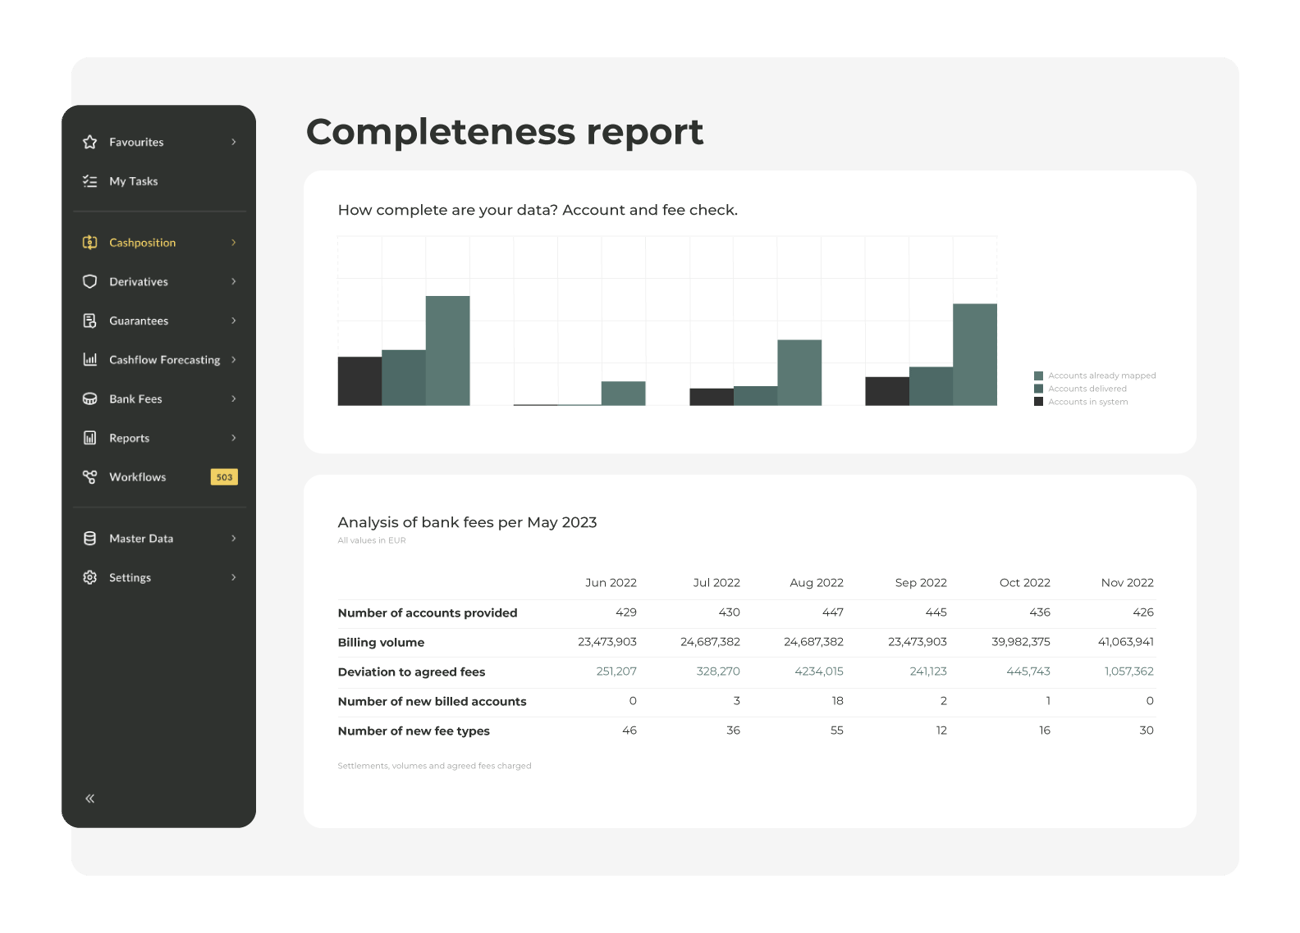This screenshot has width=1300, height=933.
Task: Click the Favourites star icon
Action: 89,141
